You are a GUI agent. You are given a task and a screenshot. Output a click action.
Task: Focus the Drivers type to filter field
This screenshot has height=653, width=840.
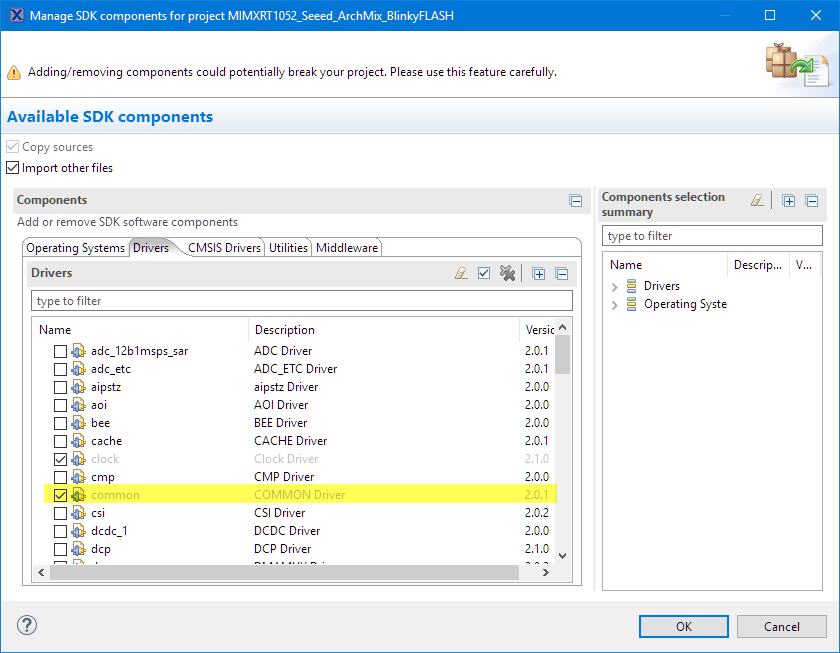pos(302,301)
